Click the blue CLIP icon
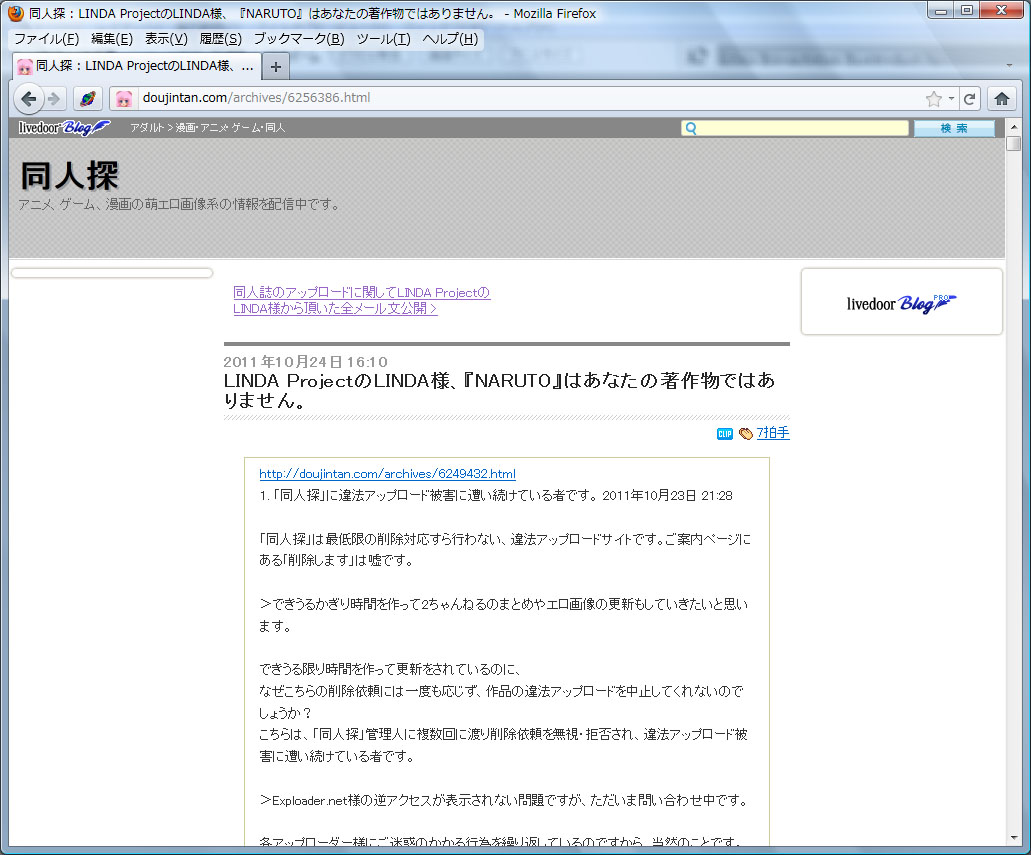Image resolution: width=1031 pixels, height=855 pixels. pos(725,433)
